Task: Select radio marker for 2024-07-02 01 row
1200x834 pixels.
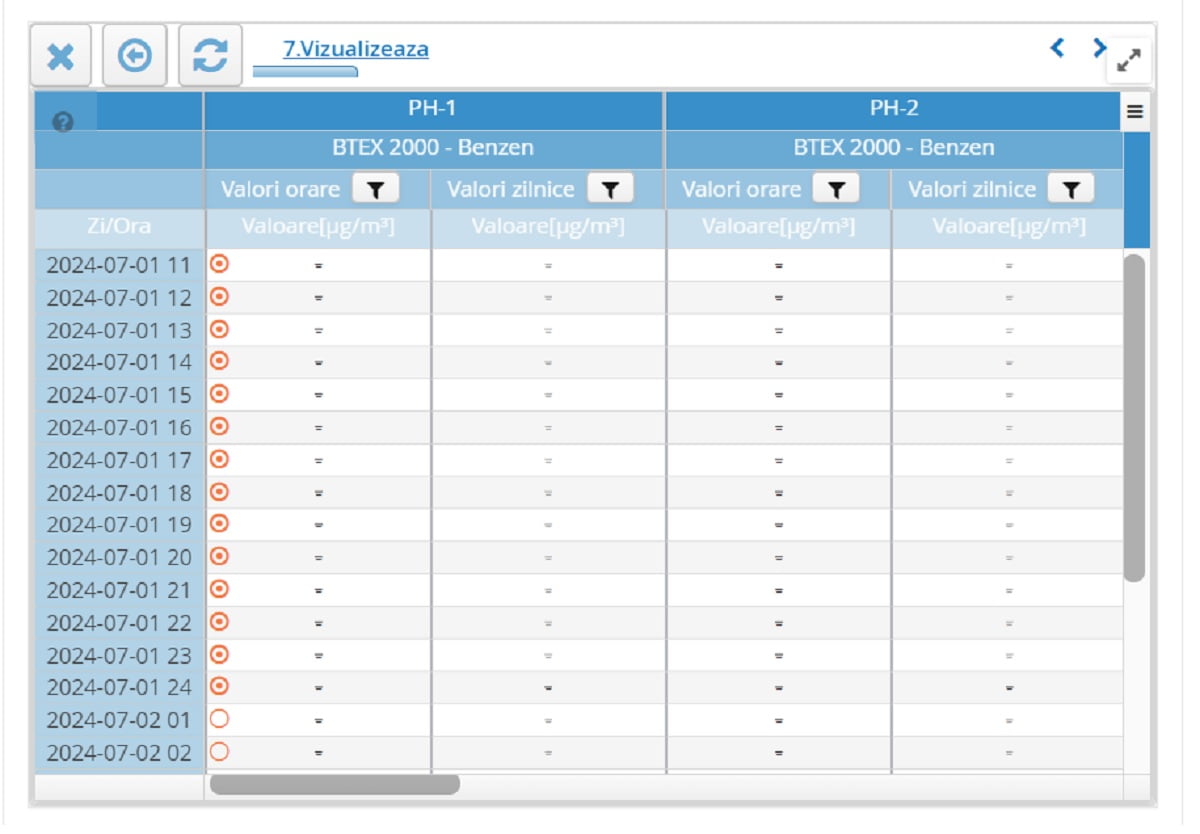Action: pos(219,718)
